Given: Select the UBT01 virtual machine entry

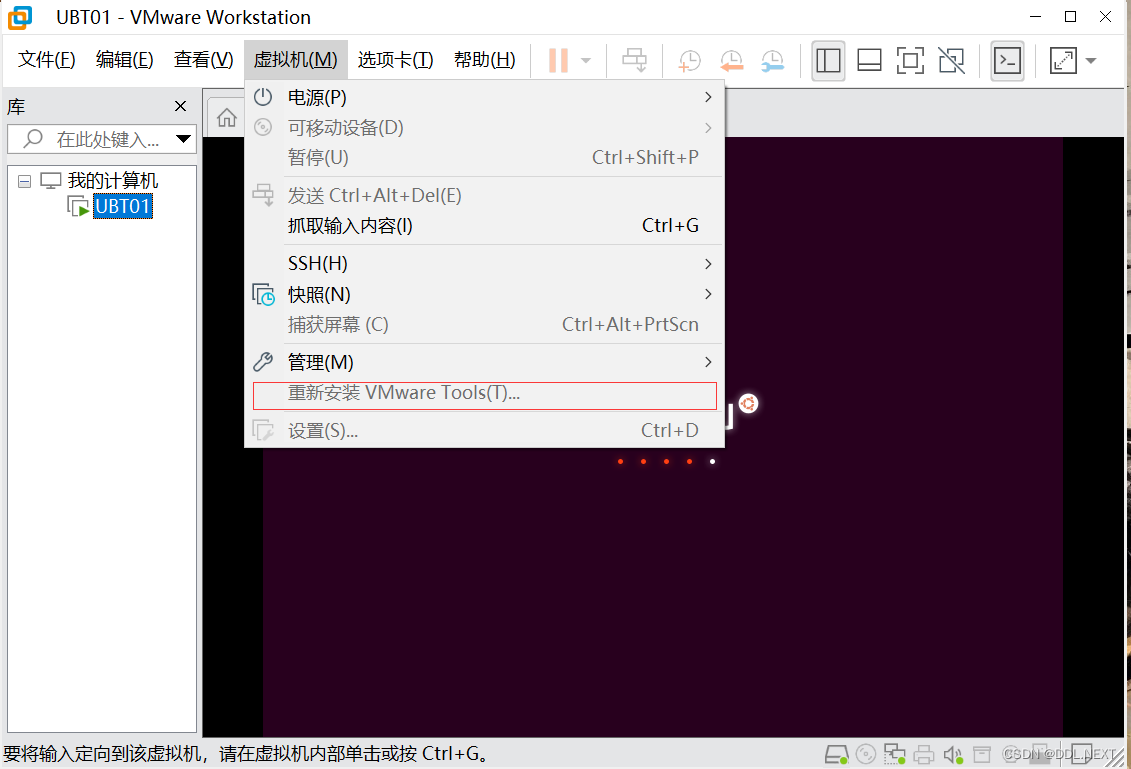Looking at the screenshot, I should coord(123,206).
